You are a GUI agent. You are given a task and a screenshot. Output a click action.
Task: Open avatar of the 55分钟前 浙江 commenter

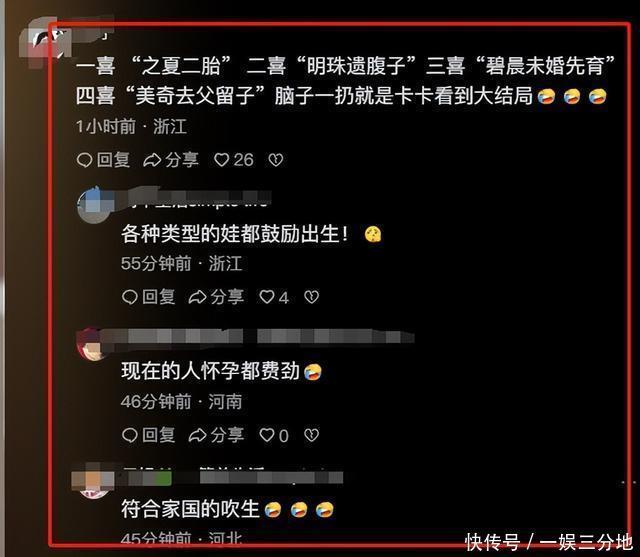point(95,205)
